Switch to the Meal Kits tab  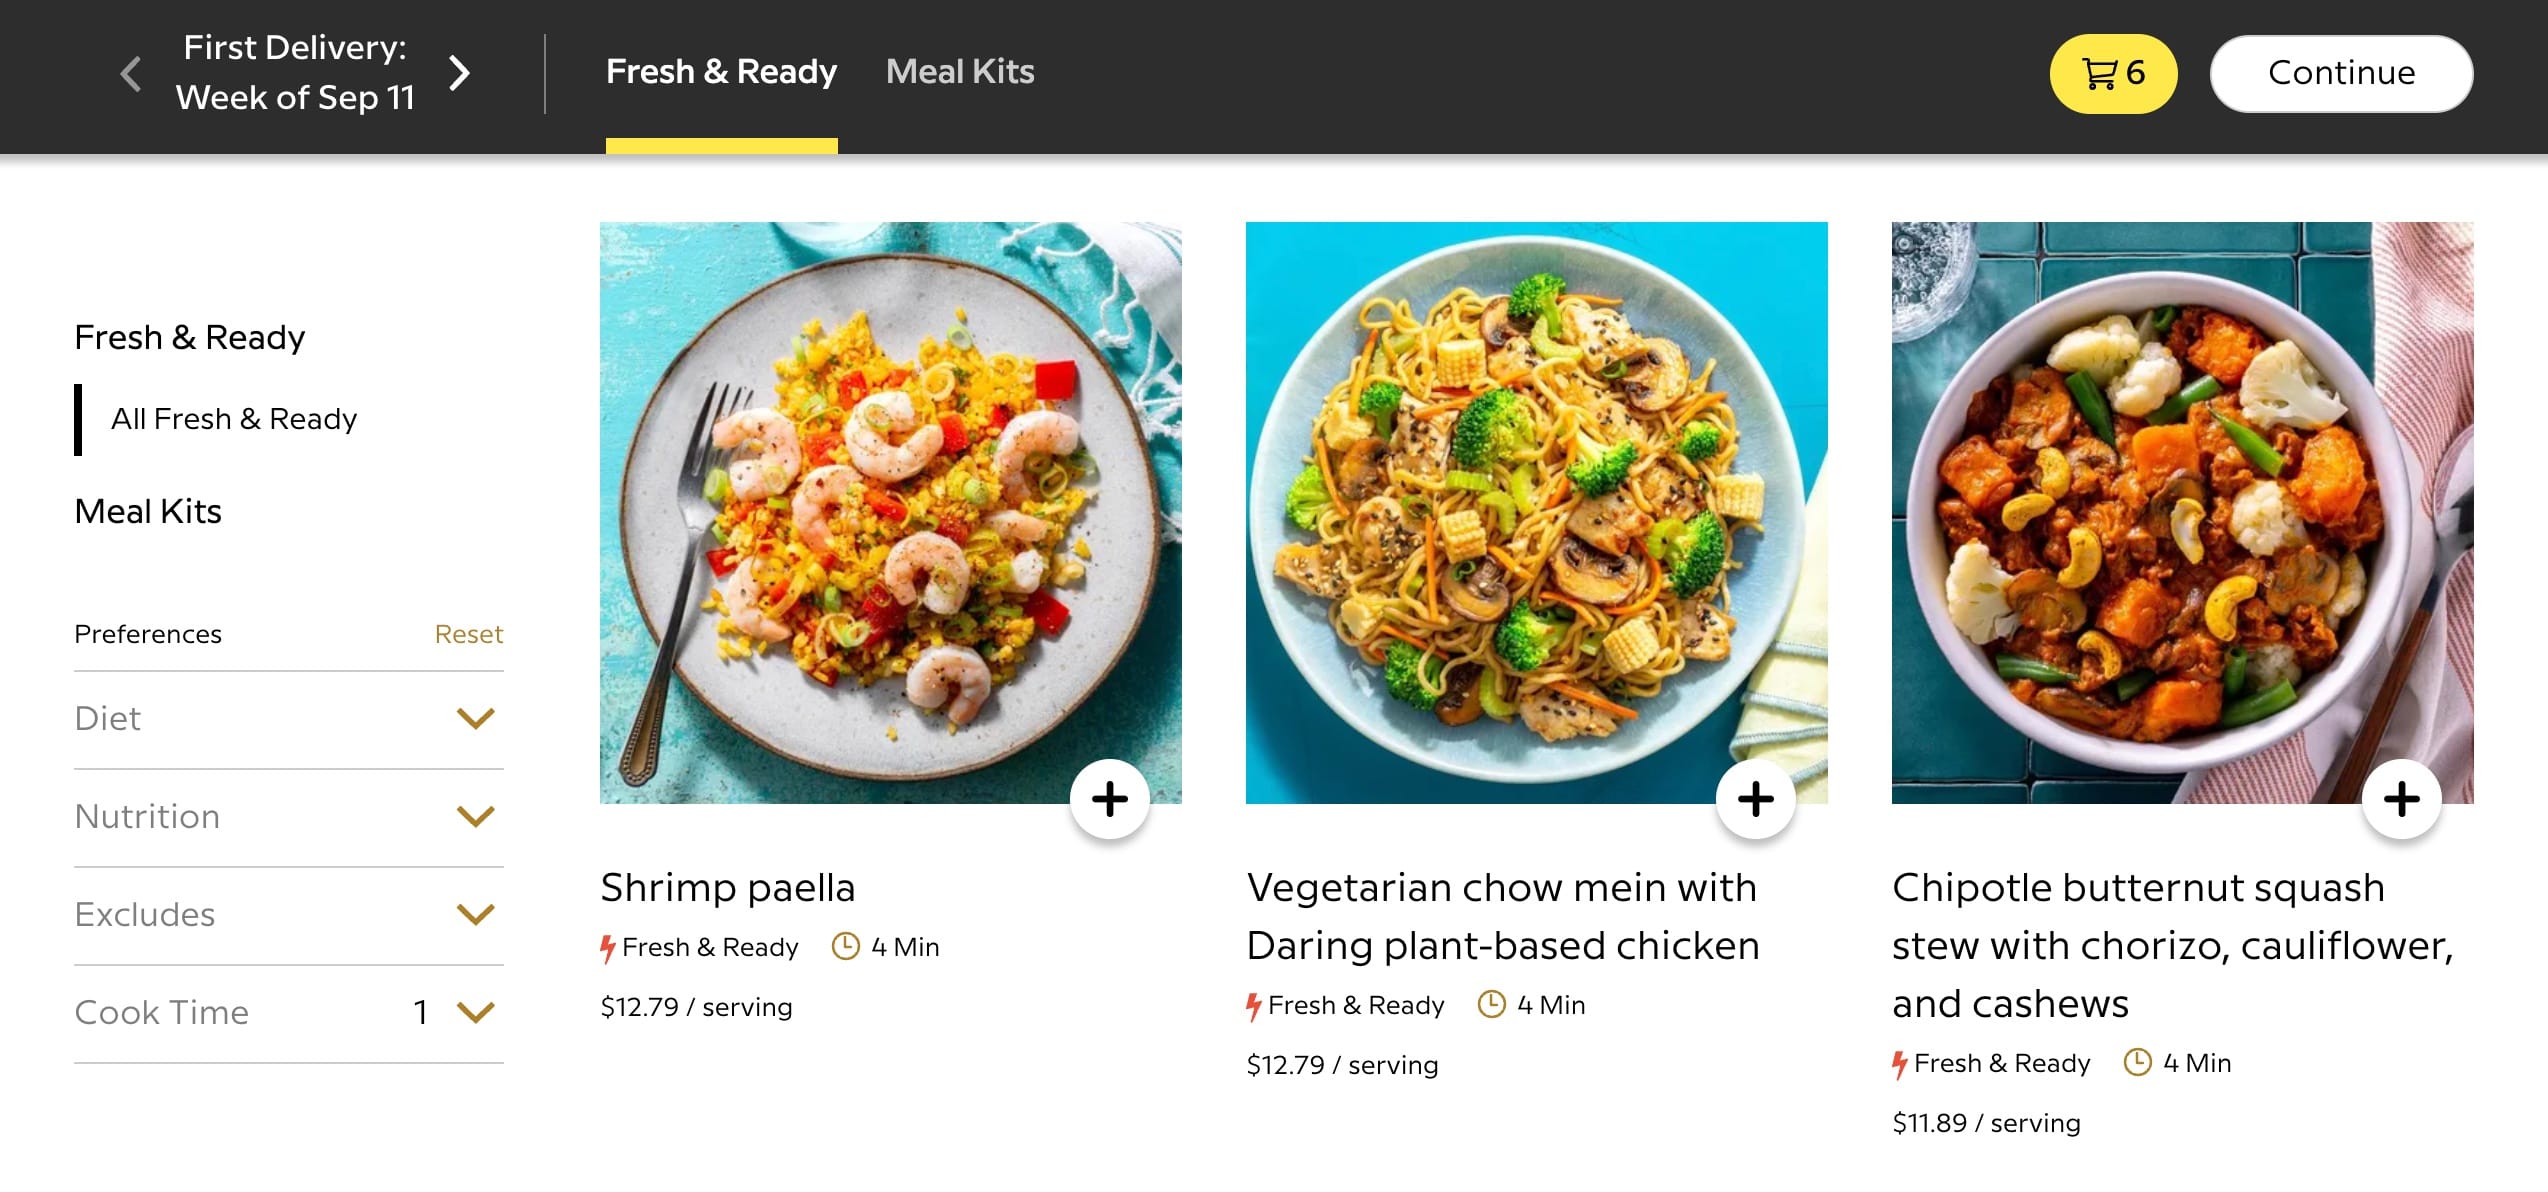(959, 72)
